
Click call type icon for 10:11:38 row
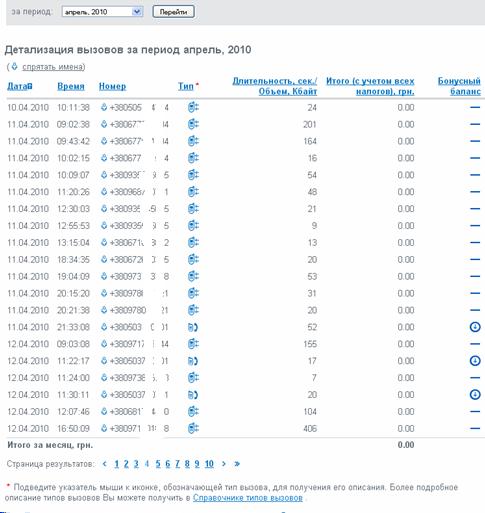tap(193, 107)
